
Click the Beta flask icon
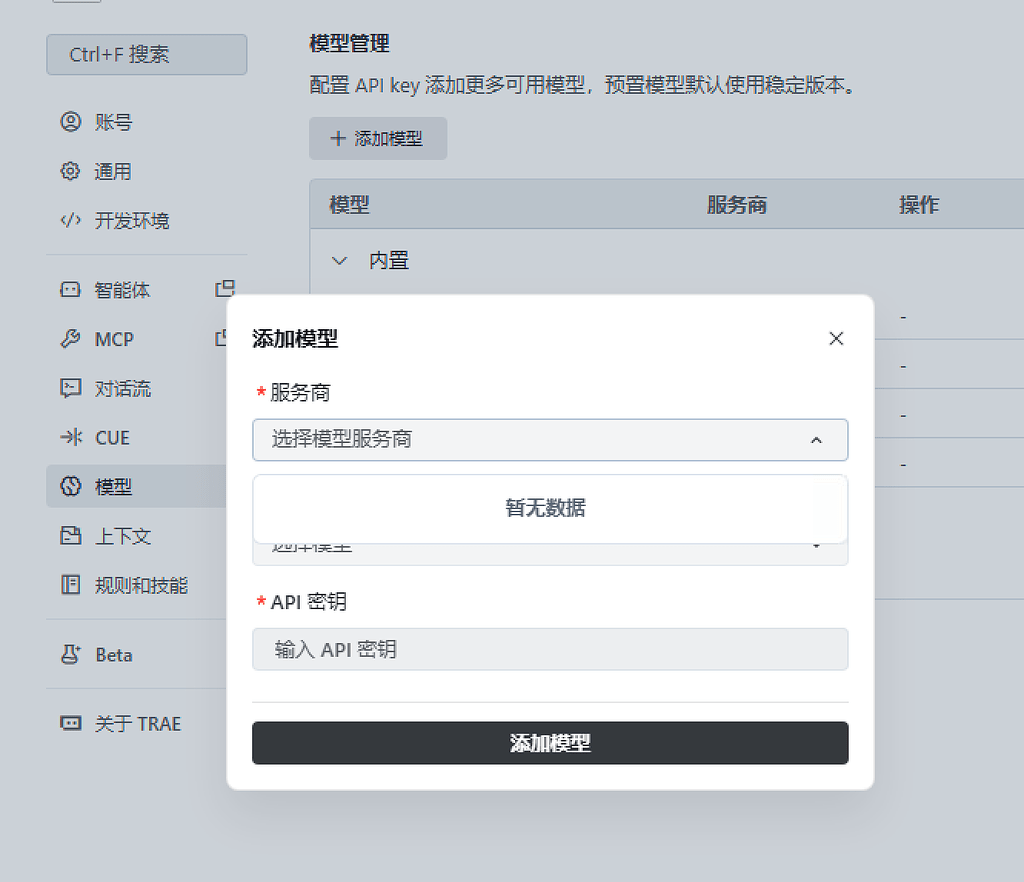[x=71, y=654]
